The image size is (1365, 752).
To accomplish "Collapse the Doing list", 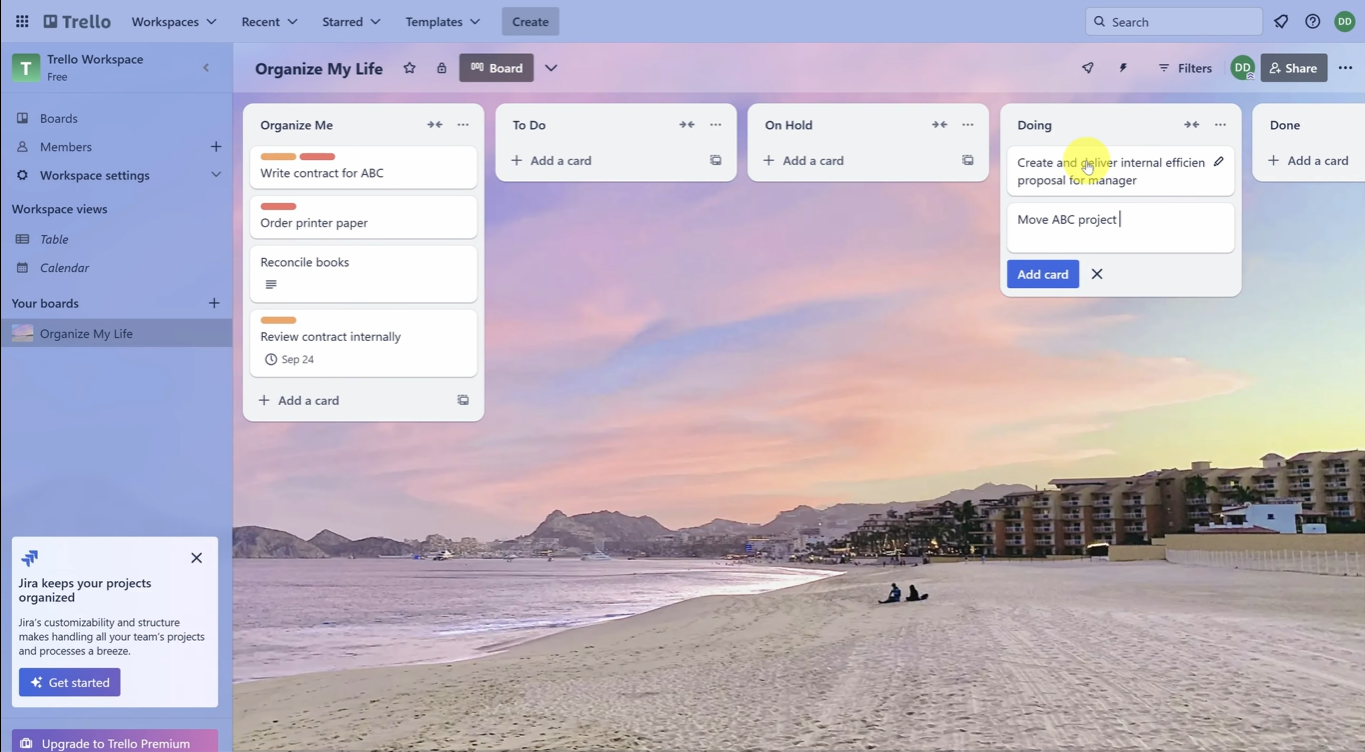I will click(x=1192, y=125).
